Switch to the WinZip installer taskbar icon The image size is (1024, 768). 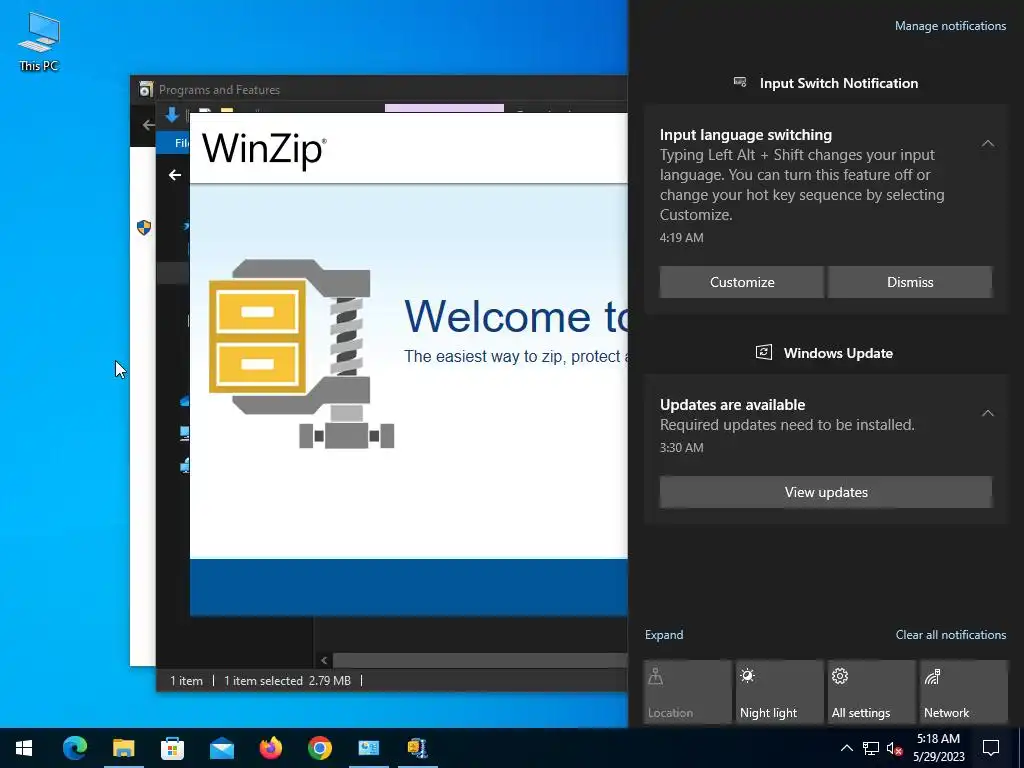417,748
